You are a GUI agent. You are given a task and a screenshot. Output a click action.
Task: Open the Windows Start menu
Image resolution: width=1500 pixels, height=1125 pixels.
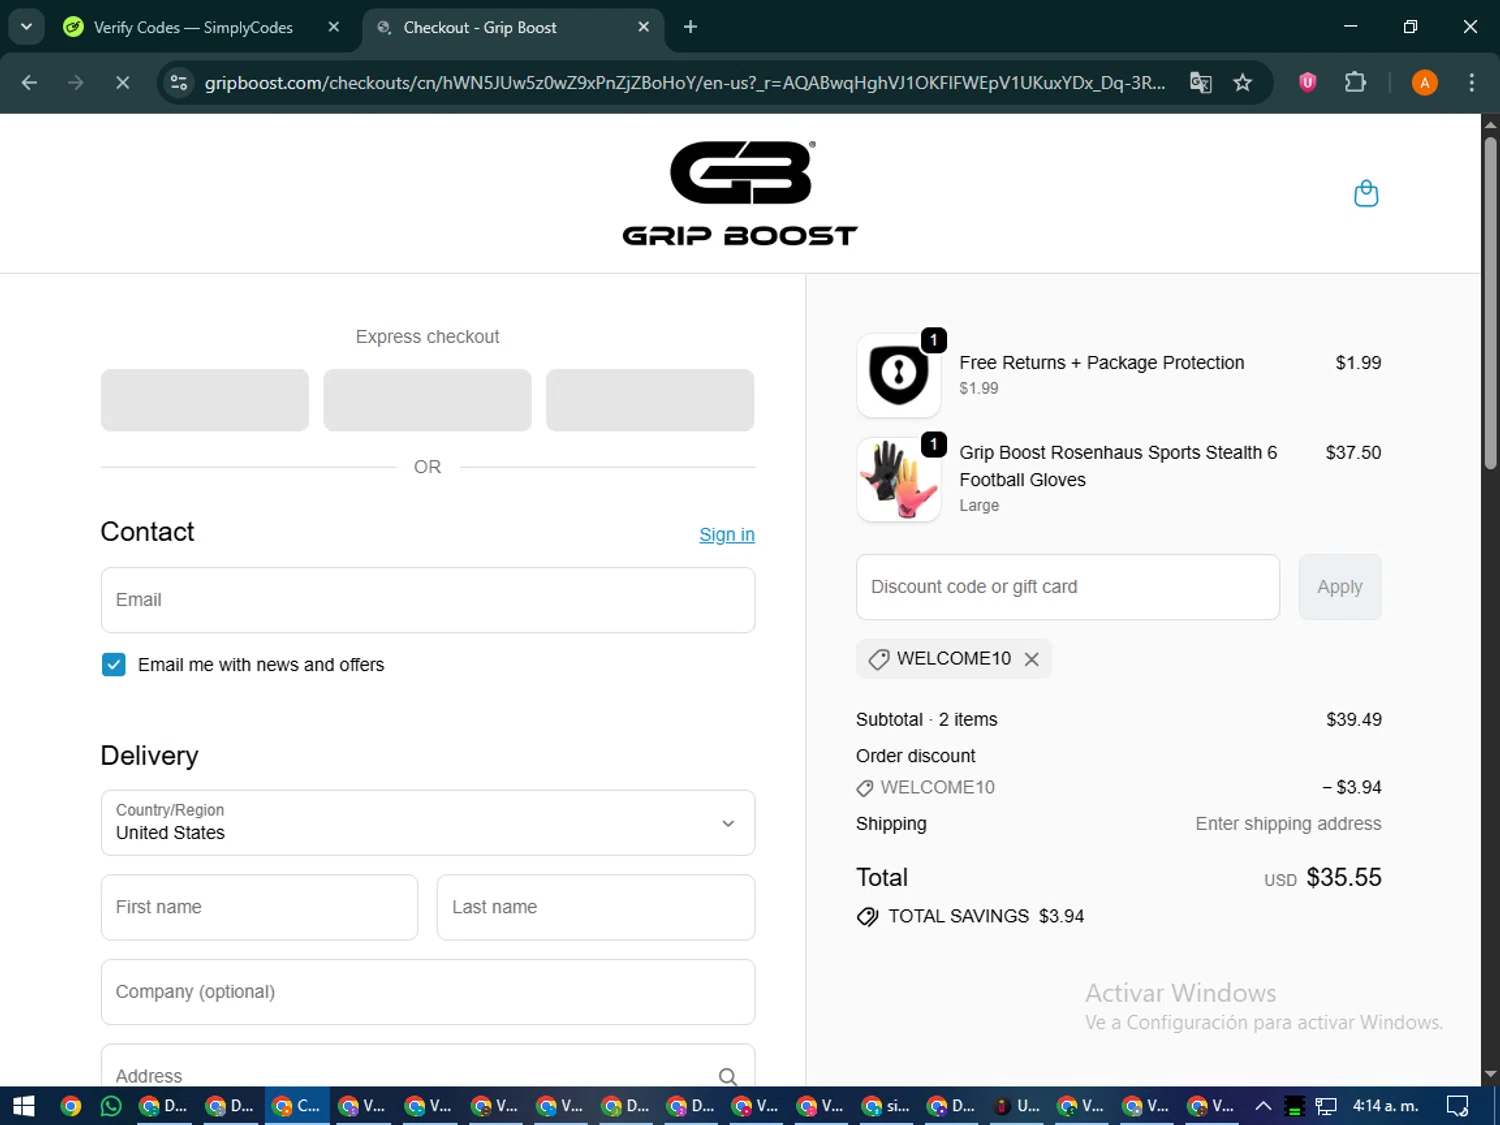click(24, 1106)
